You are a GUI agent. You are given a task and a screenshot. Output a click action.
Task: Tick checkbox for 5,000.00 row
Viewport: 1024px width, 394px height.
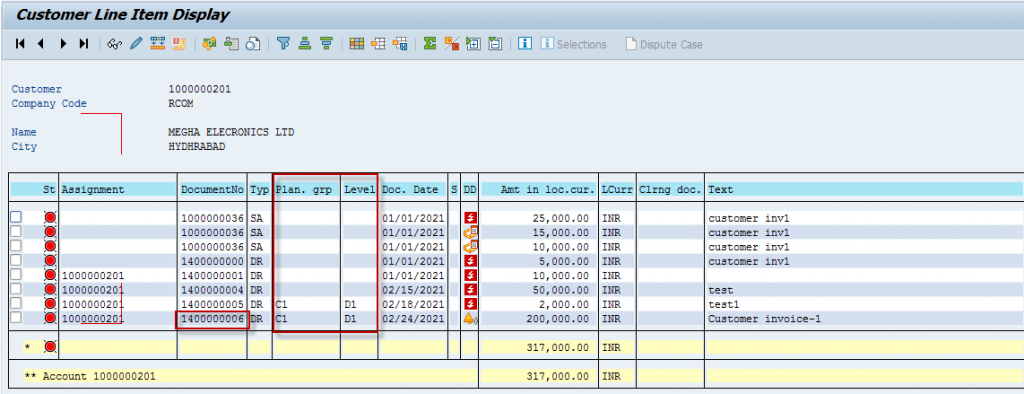[16, 260]
